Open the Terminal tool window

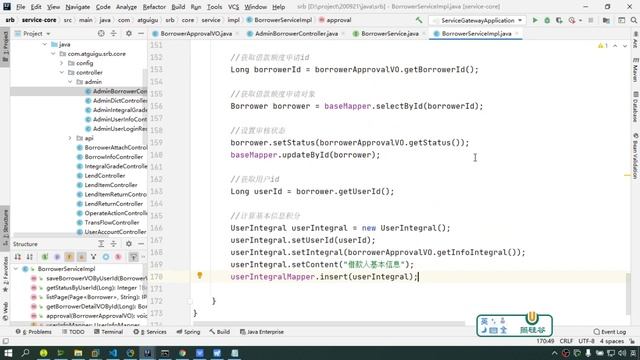tap(109, 332)
